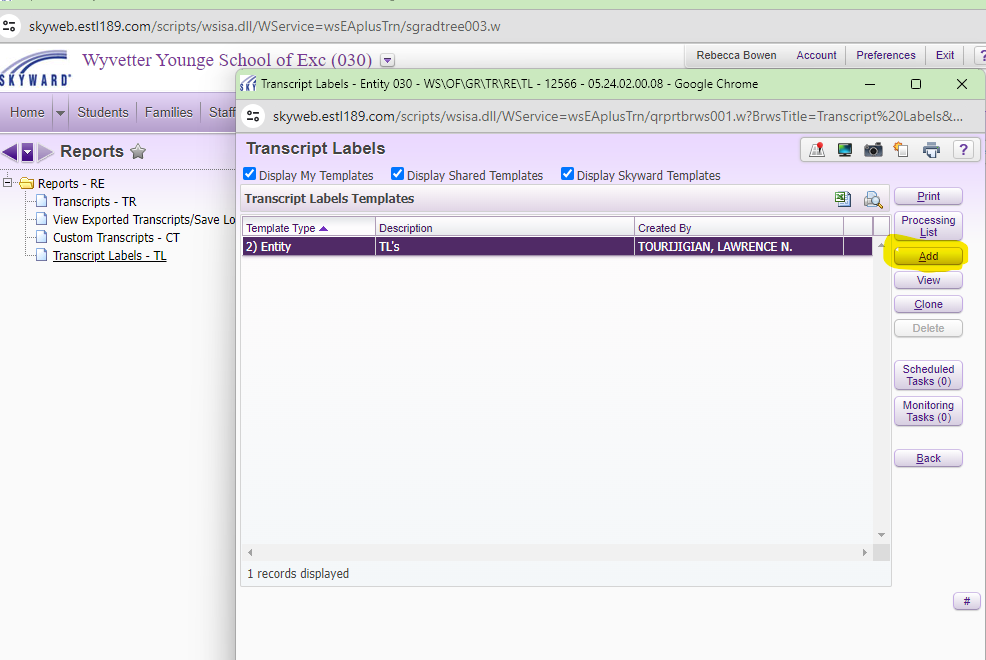986x660 pixels.
Task: Click the Clone button
Action: tap(928, 304)
